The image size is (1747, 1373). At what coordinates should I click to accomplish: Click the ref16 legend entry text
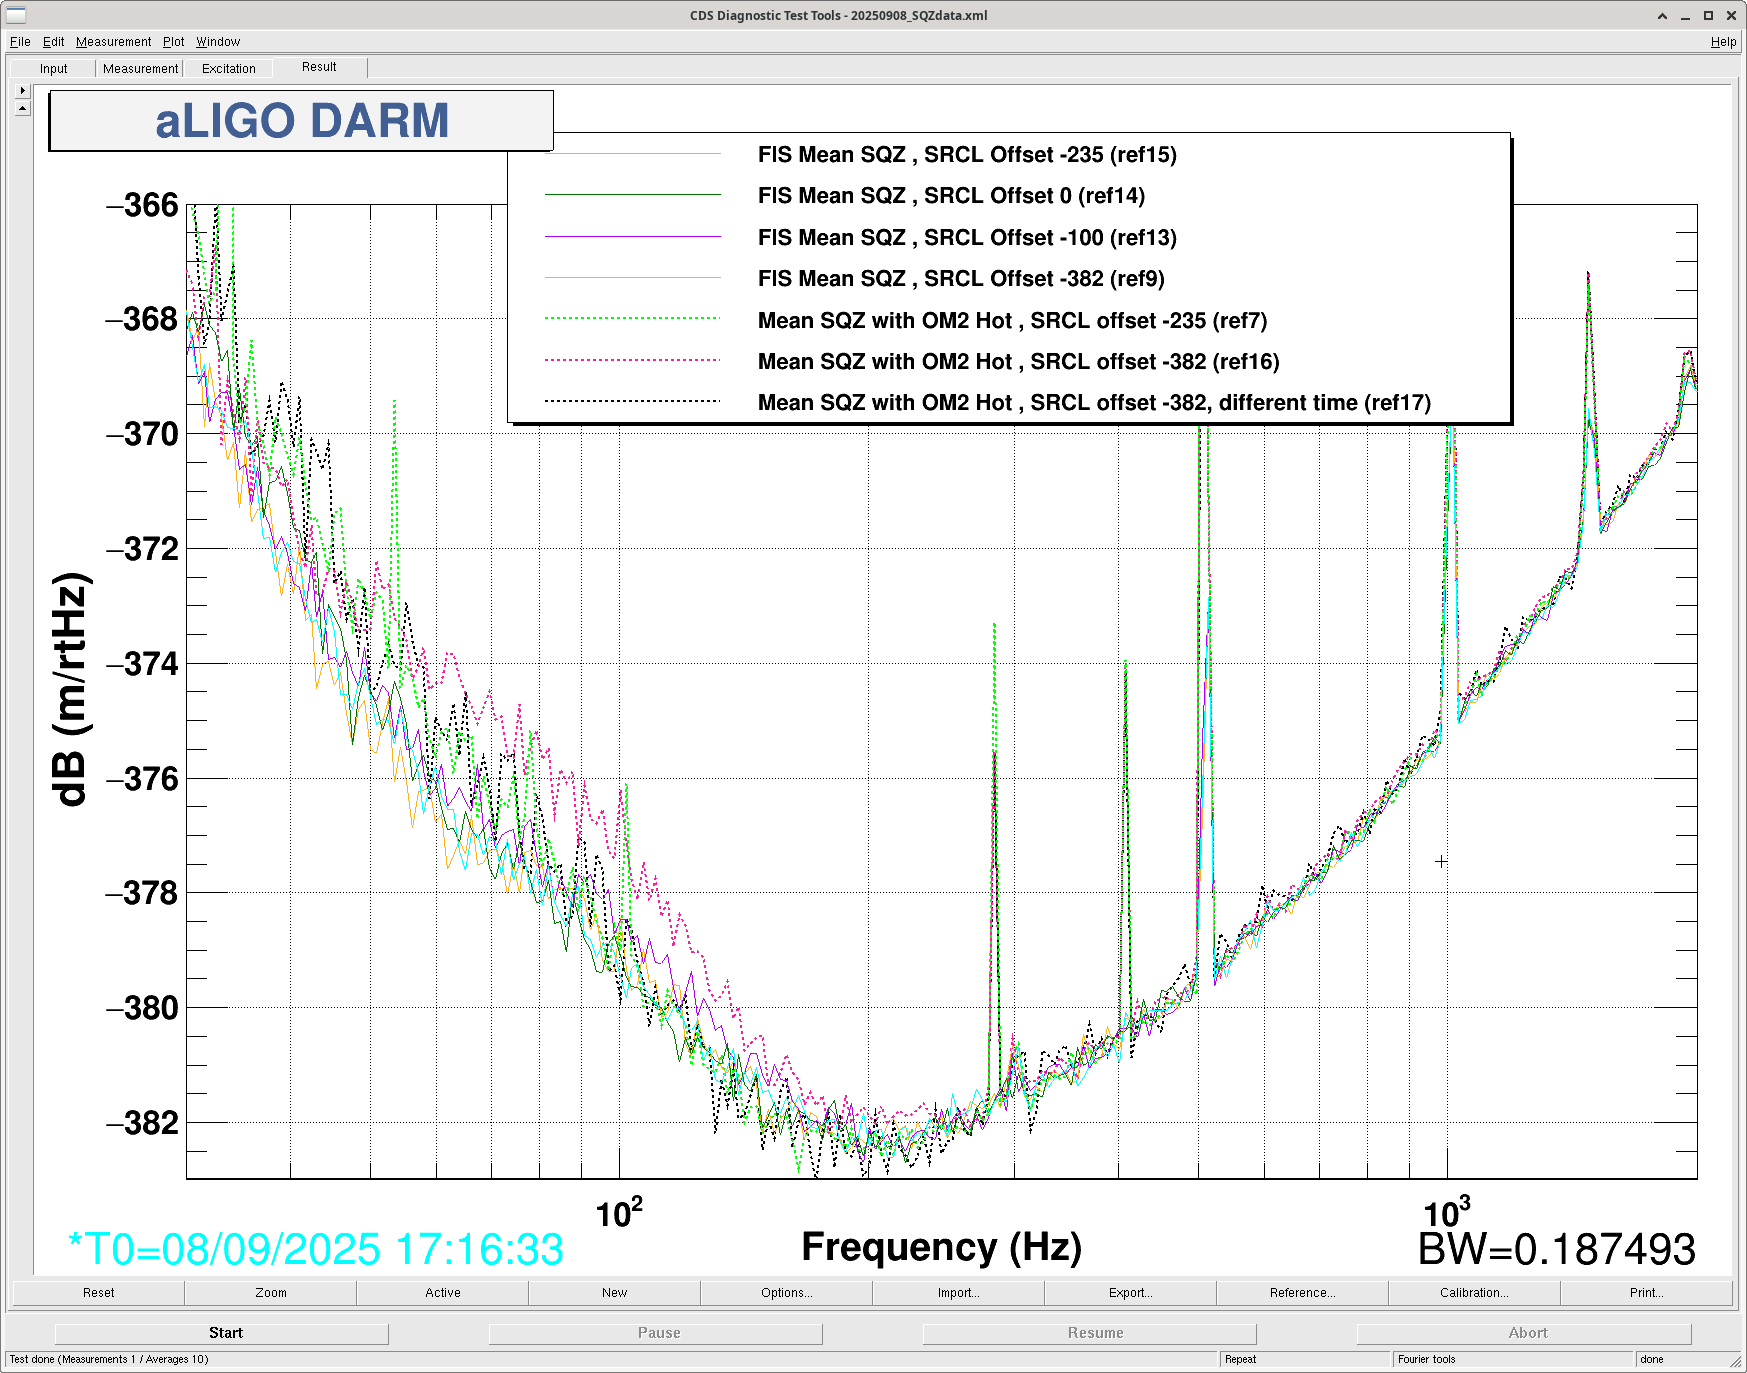pos(1018,362)
